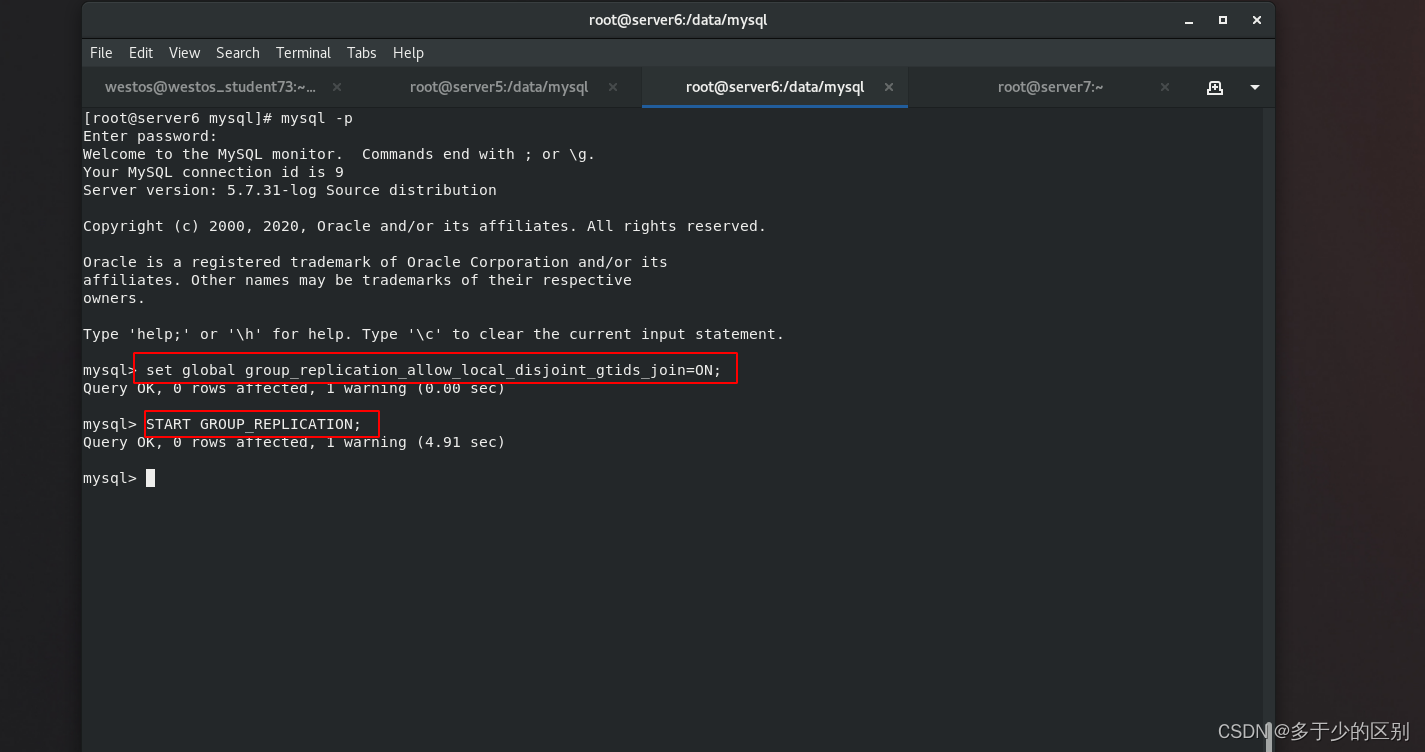The image size is (1425, 752).
Task: Click the 'mysql -p' command line
Action: [x=218, y=118]
